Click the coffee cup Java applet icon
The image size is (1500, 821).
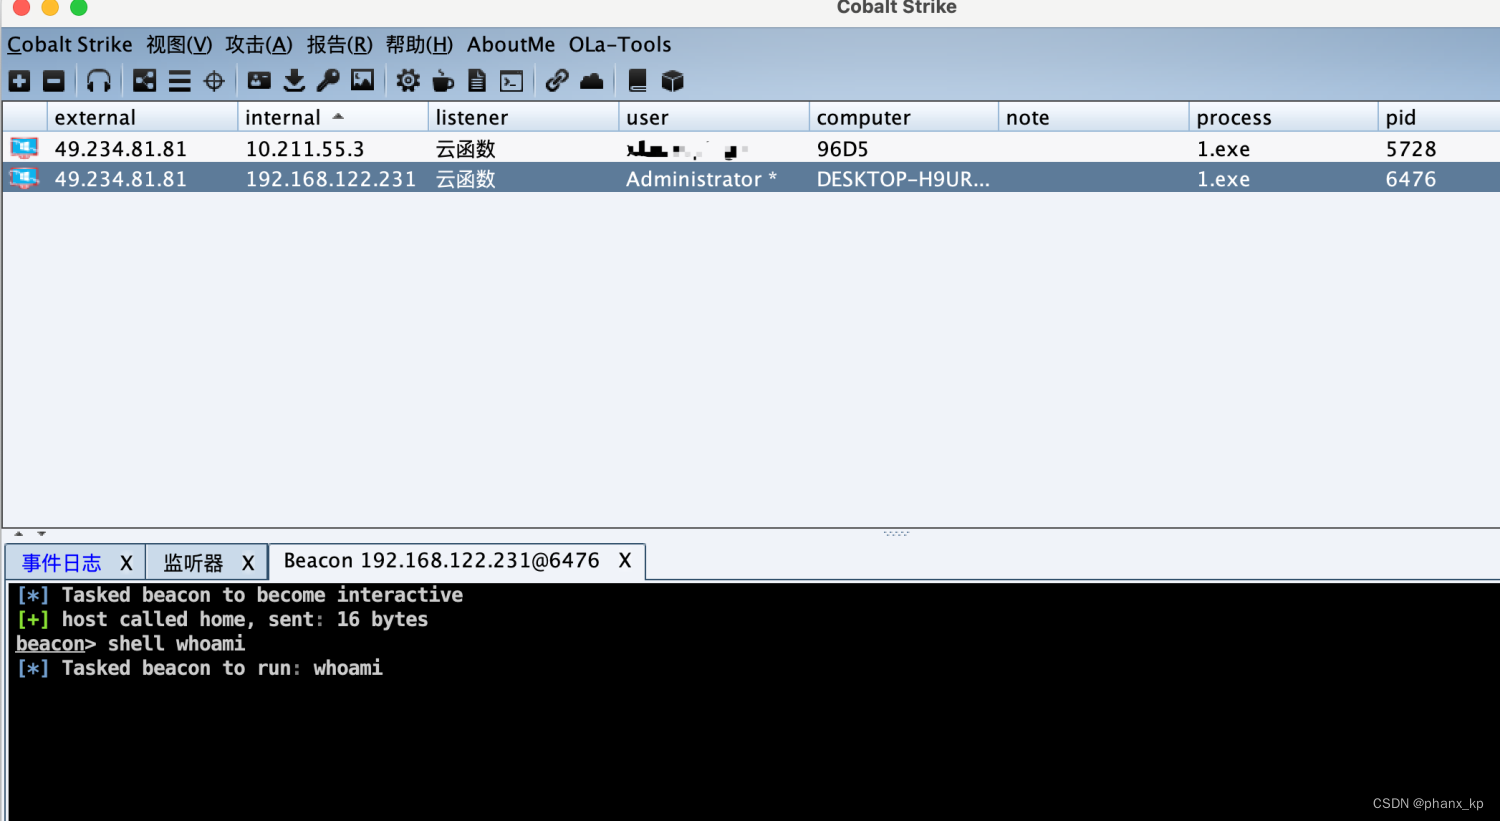[x=443, y=81]
